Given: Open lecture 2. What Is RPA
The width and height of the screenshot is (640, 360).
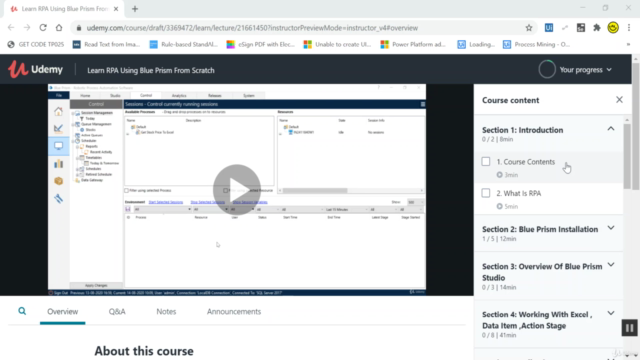Looking at the screenshot, I should pos(519,193).
